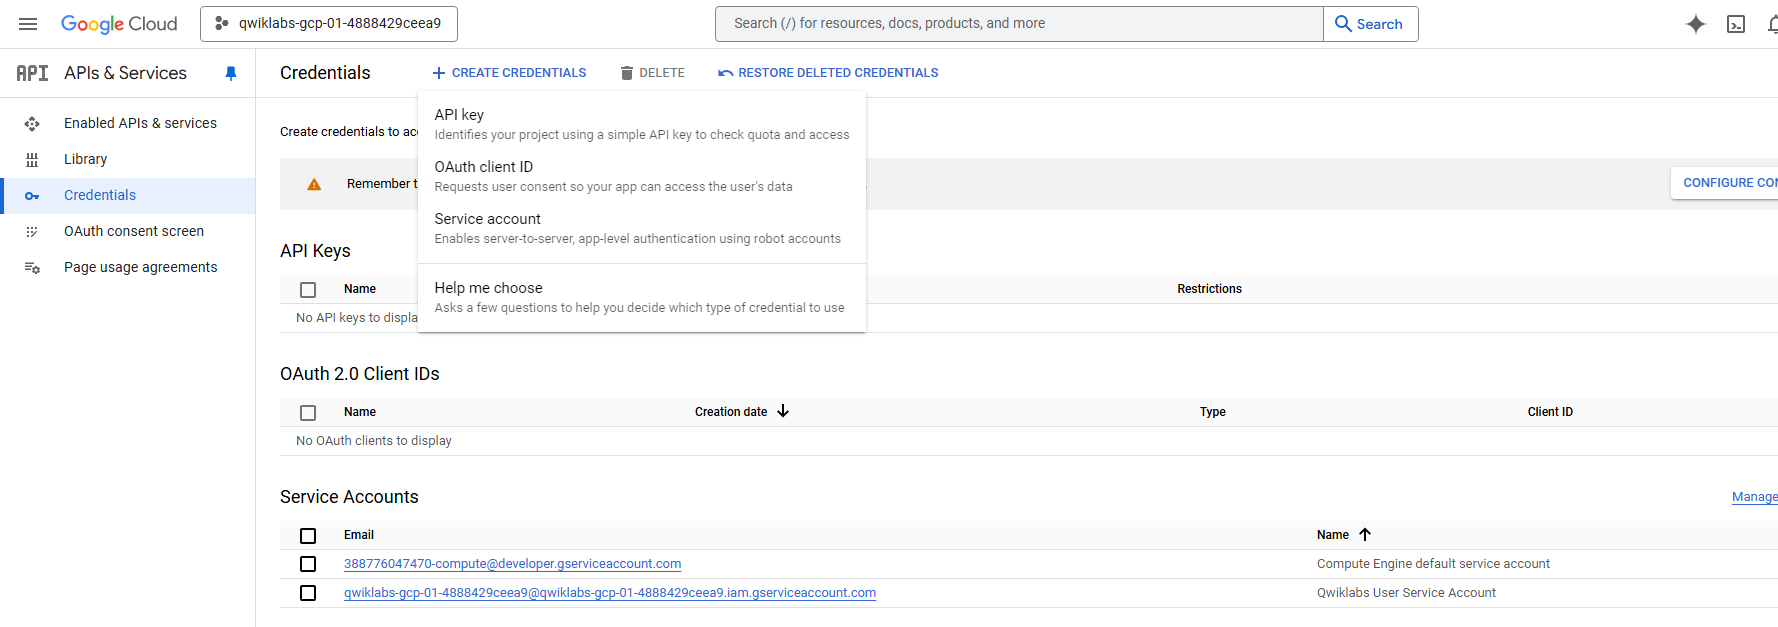1778x627 pixels.
Task: Click the Restrictions column header
Action: click(1209, 289)
